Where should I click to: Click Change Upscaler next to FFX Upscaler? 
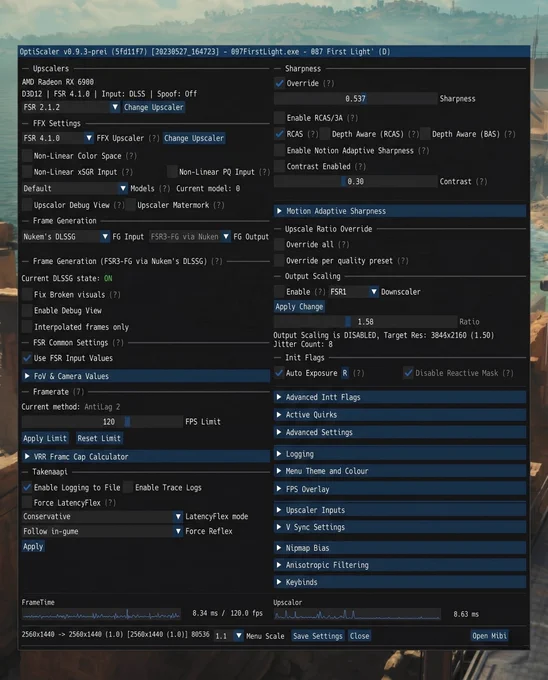(x=194, y=138)
